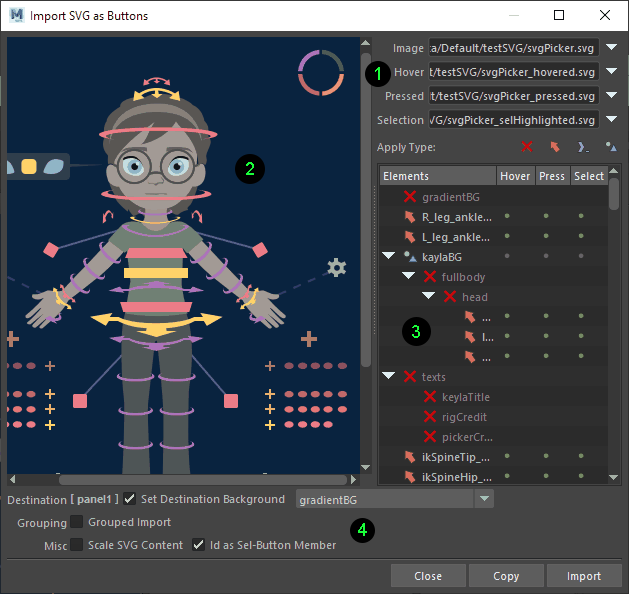
Task: Collapse the kaylaBG tree group
Action: 388,257
